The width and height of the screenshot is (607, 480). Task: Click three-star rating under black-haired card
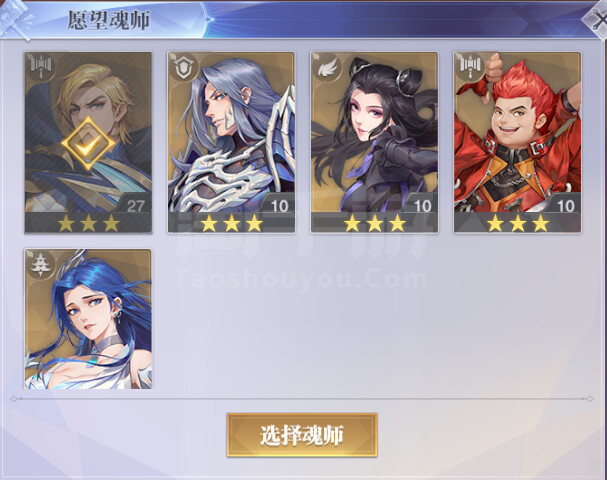[x=374, y=223]
